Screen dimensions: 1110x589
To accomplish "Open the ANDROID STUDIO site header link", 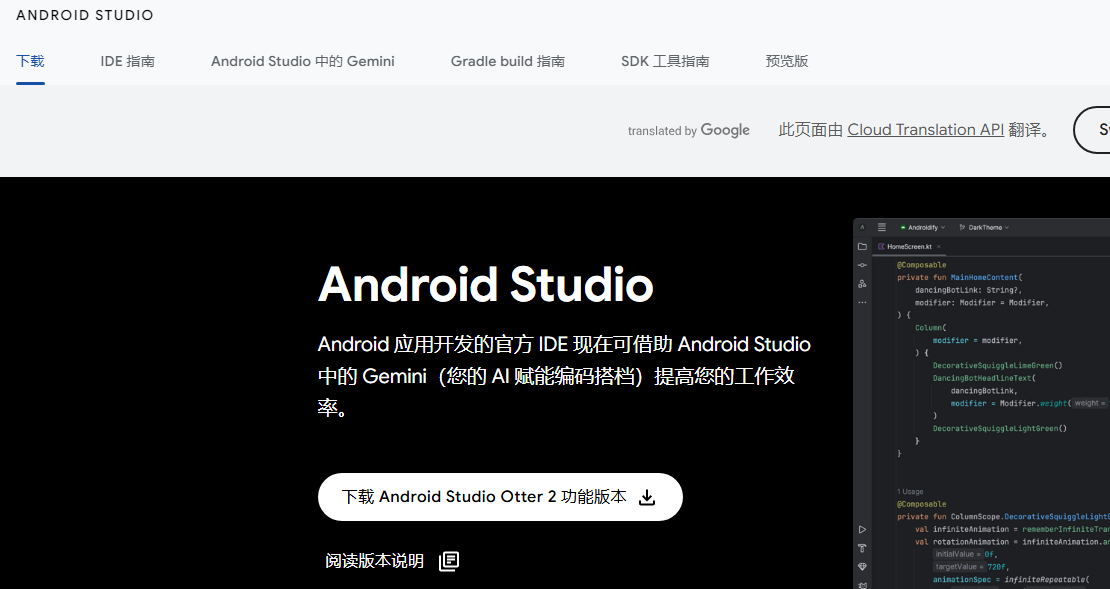I will (85, 15).
